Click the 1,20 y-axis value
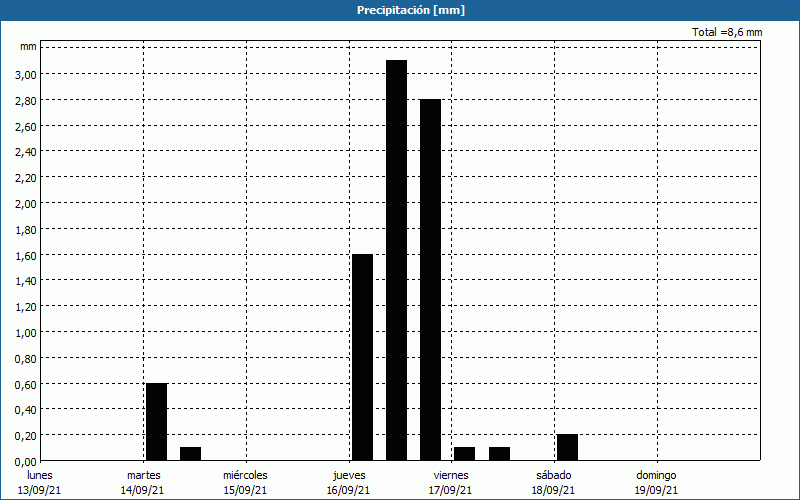 pyautogui.click(x=27, y=307)
